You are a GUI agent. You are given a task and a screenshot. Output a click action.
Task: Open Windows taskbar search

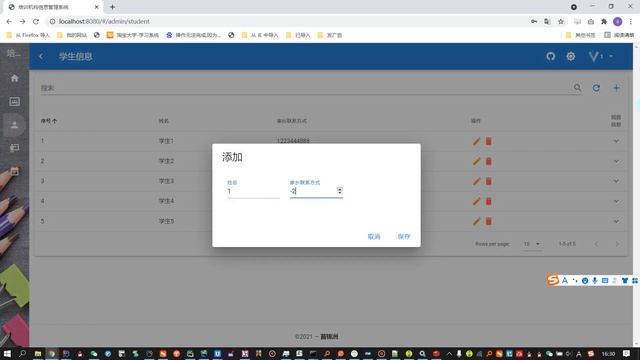pyautogui.click(x=22, y=353)
